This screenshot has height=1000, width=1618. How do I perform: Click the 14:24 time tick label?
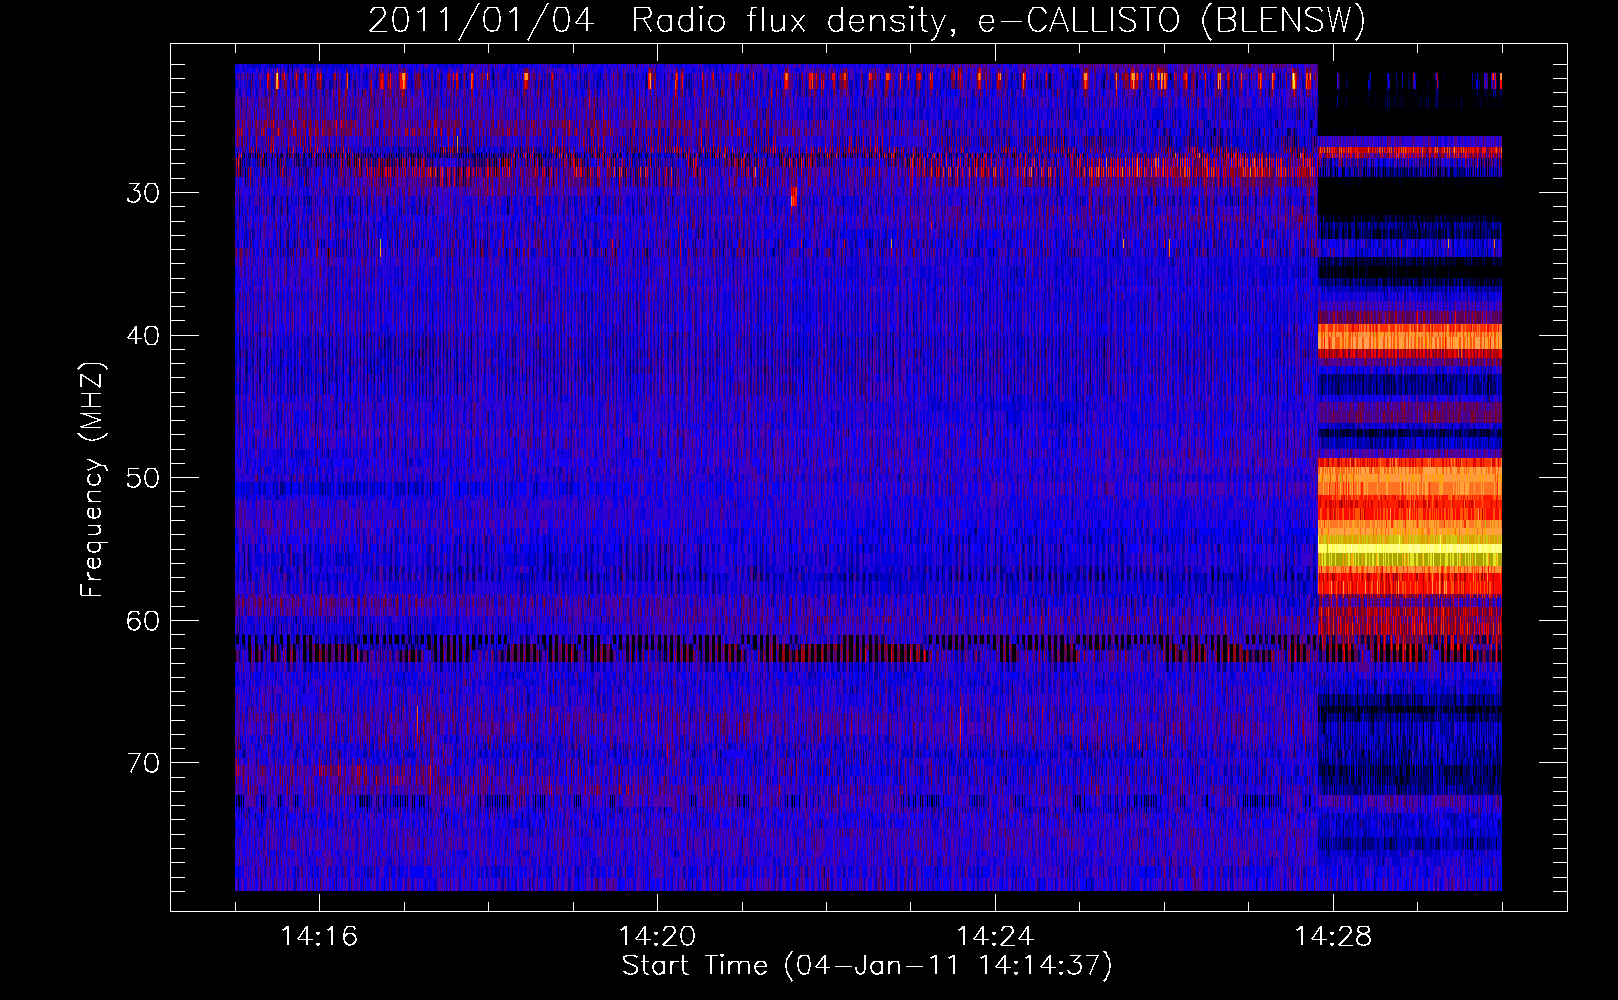(x=995, y=936)
